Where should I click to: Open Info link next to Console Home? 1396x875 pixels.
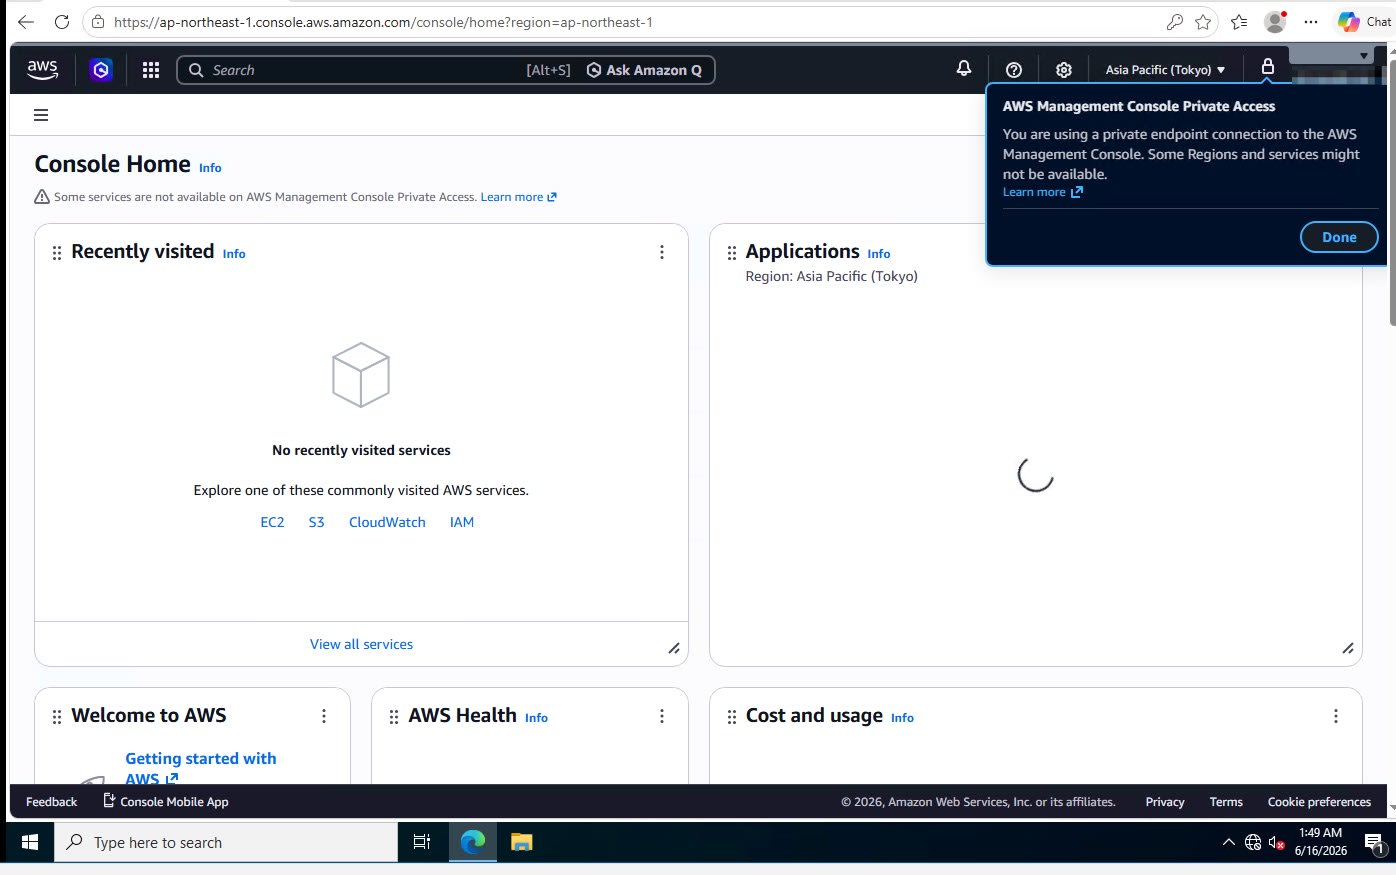click(210, 168)
